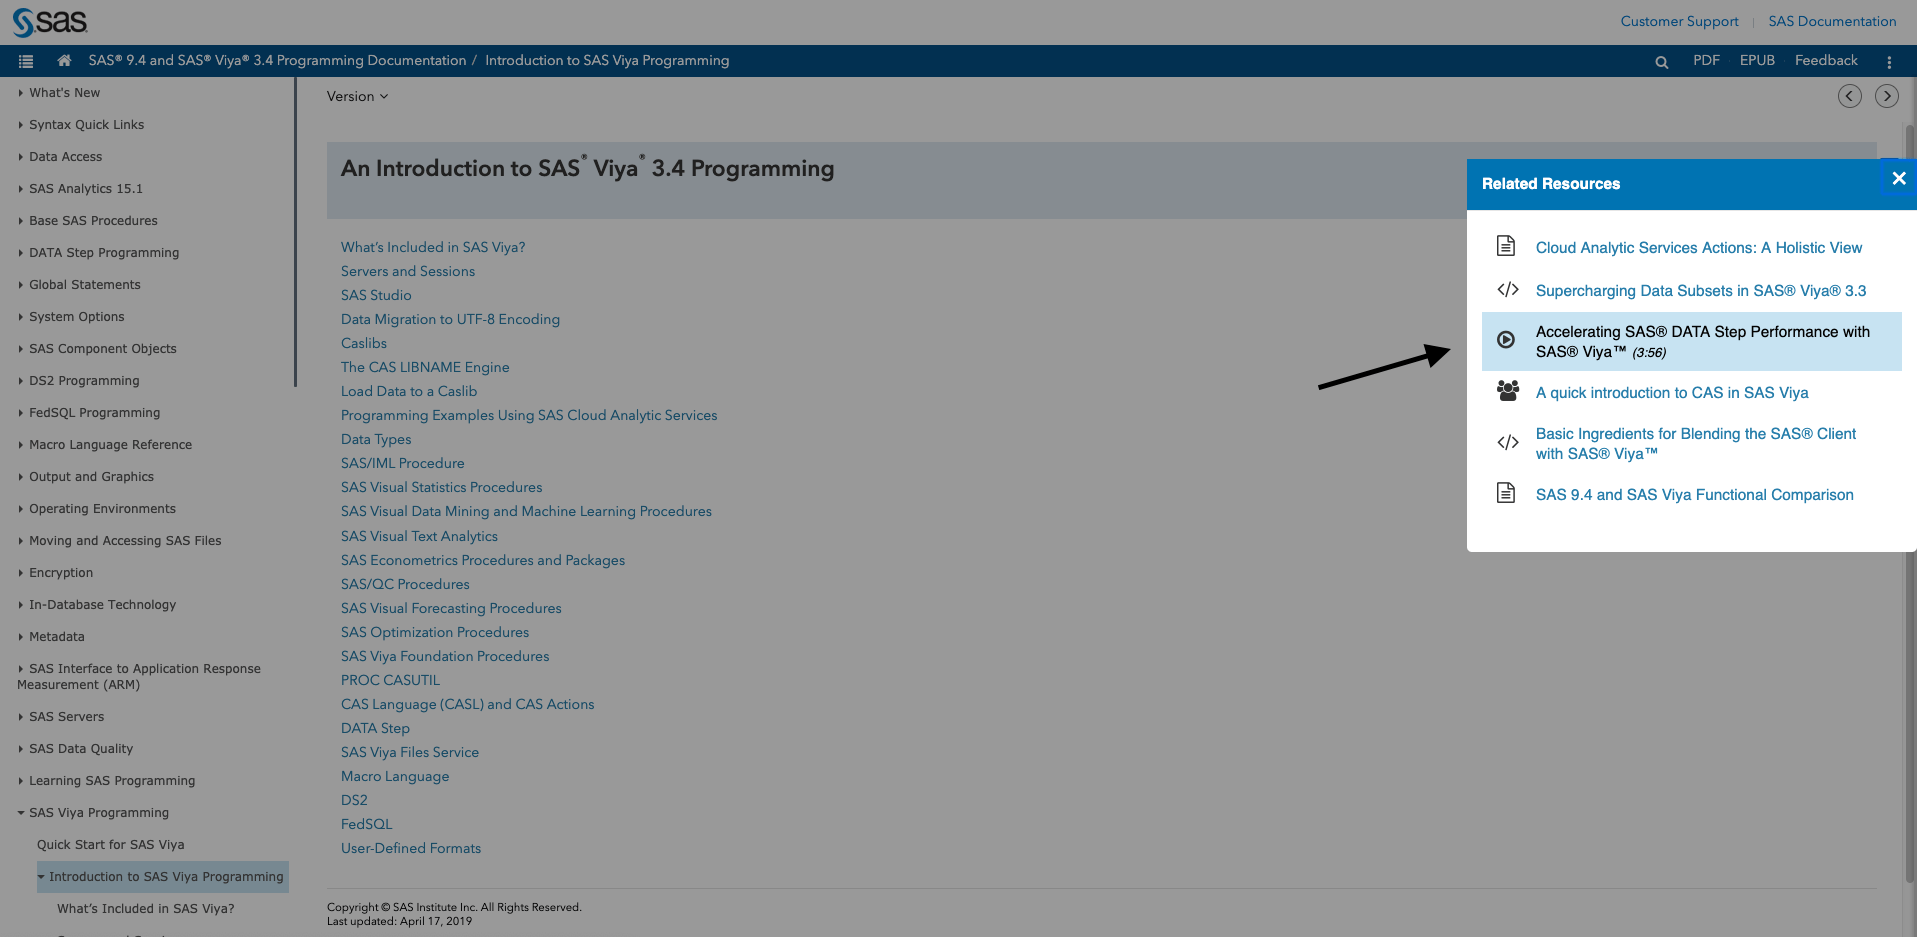Screen dimensions: 1917x937
Task: Collapse Introduction to SAS Viya Programming node
Action: (x=41, y=877)
